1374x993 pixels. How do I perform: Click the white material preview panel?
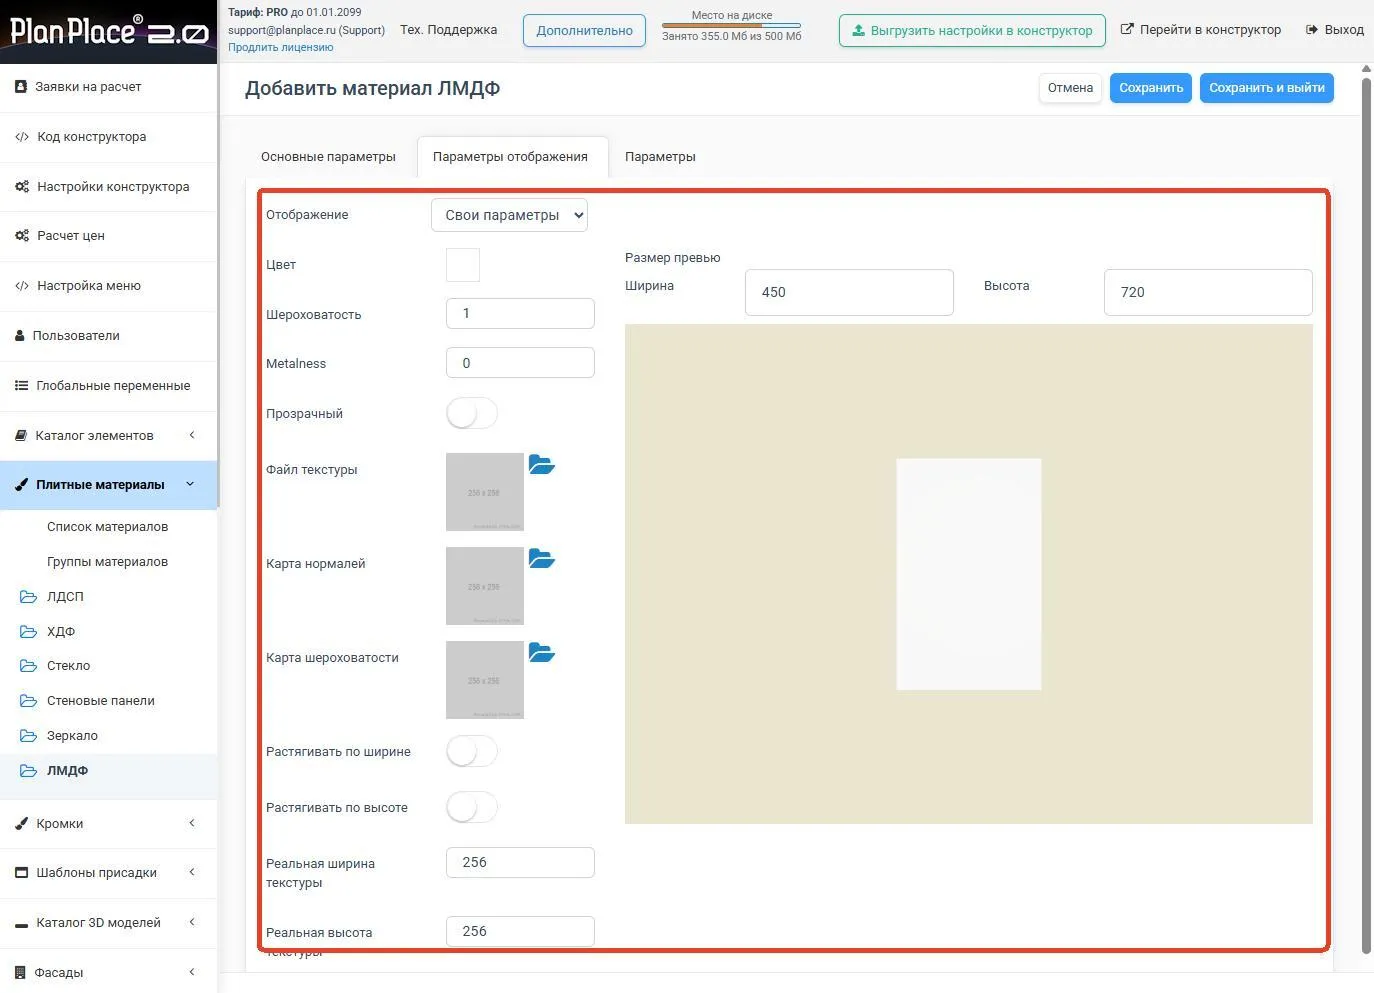pos(968,574)
